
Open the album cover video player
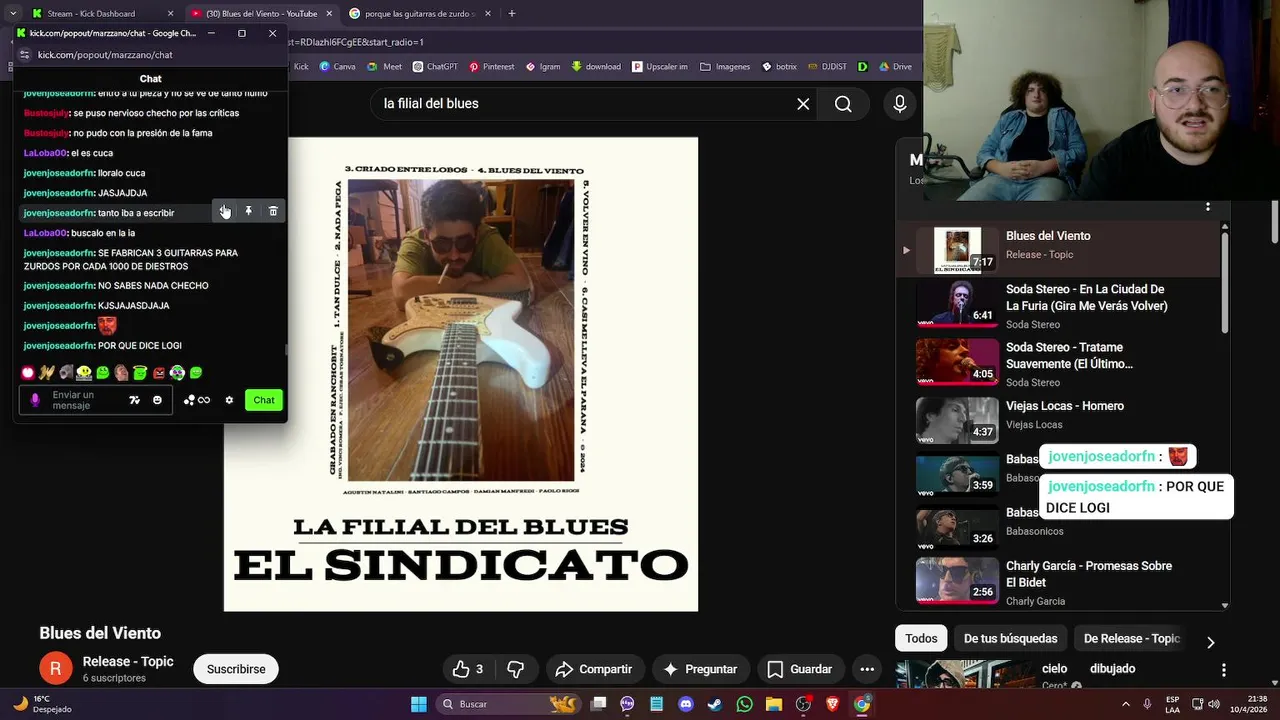pos(461,374)
